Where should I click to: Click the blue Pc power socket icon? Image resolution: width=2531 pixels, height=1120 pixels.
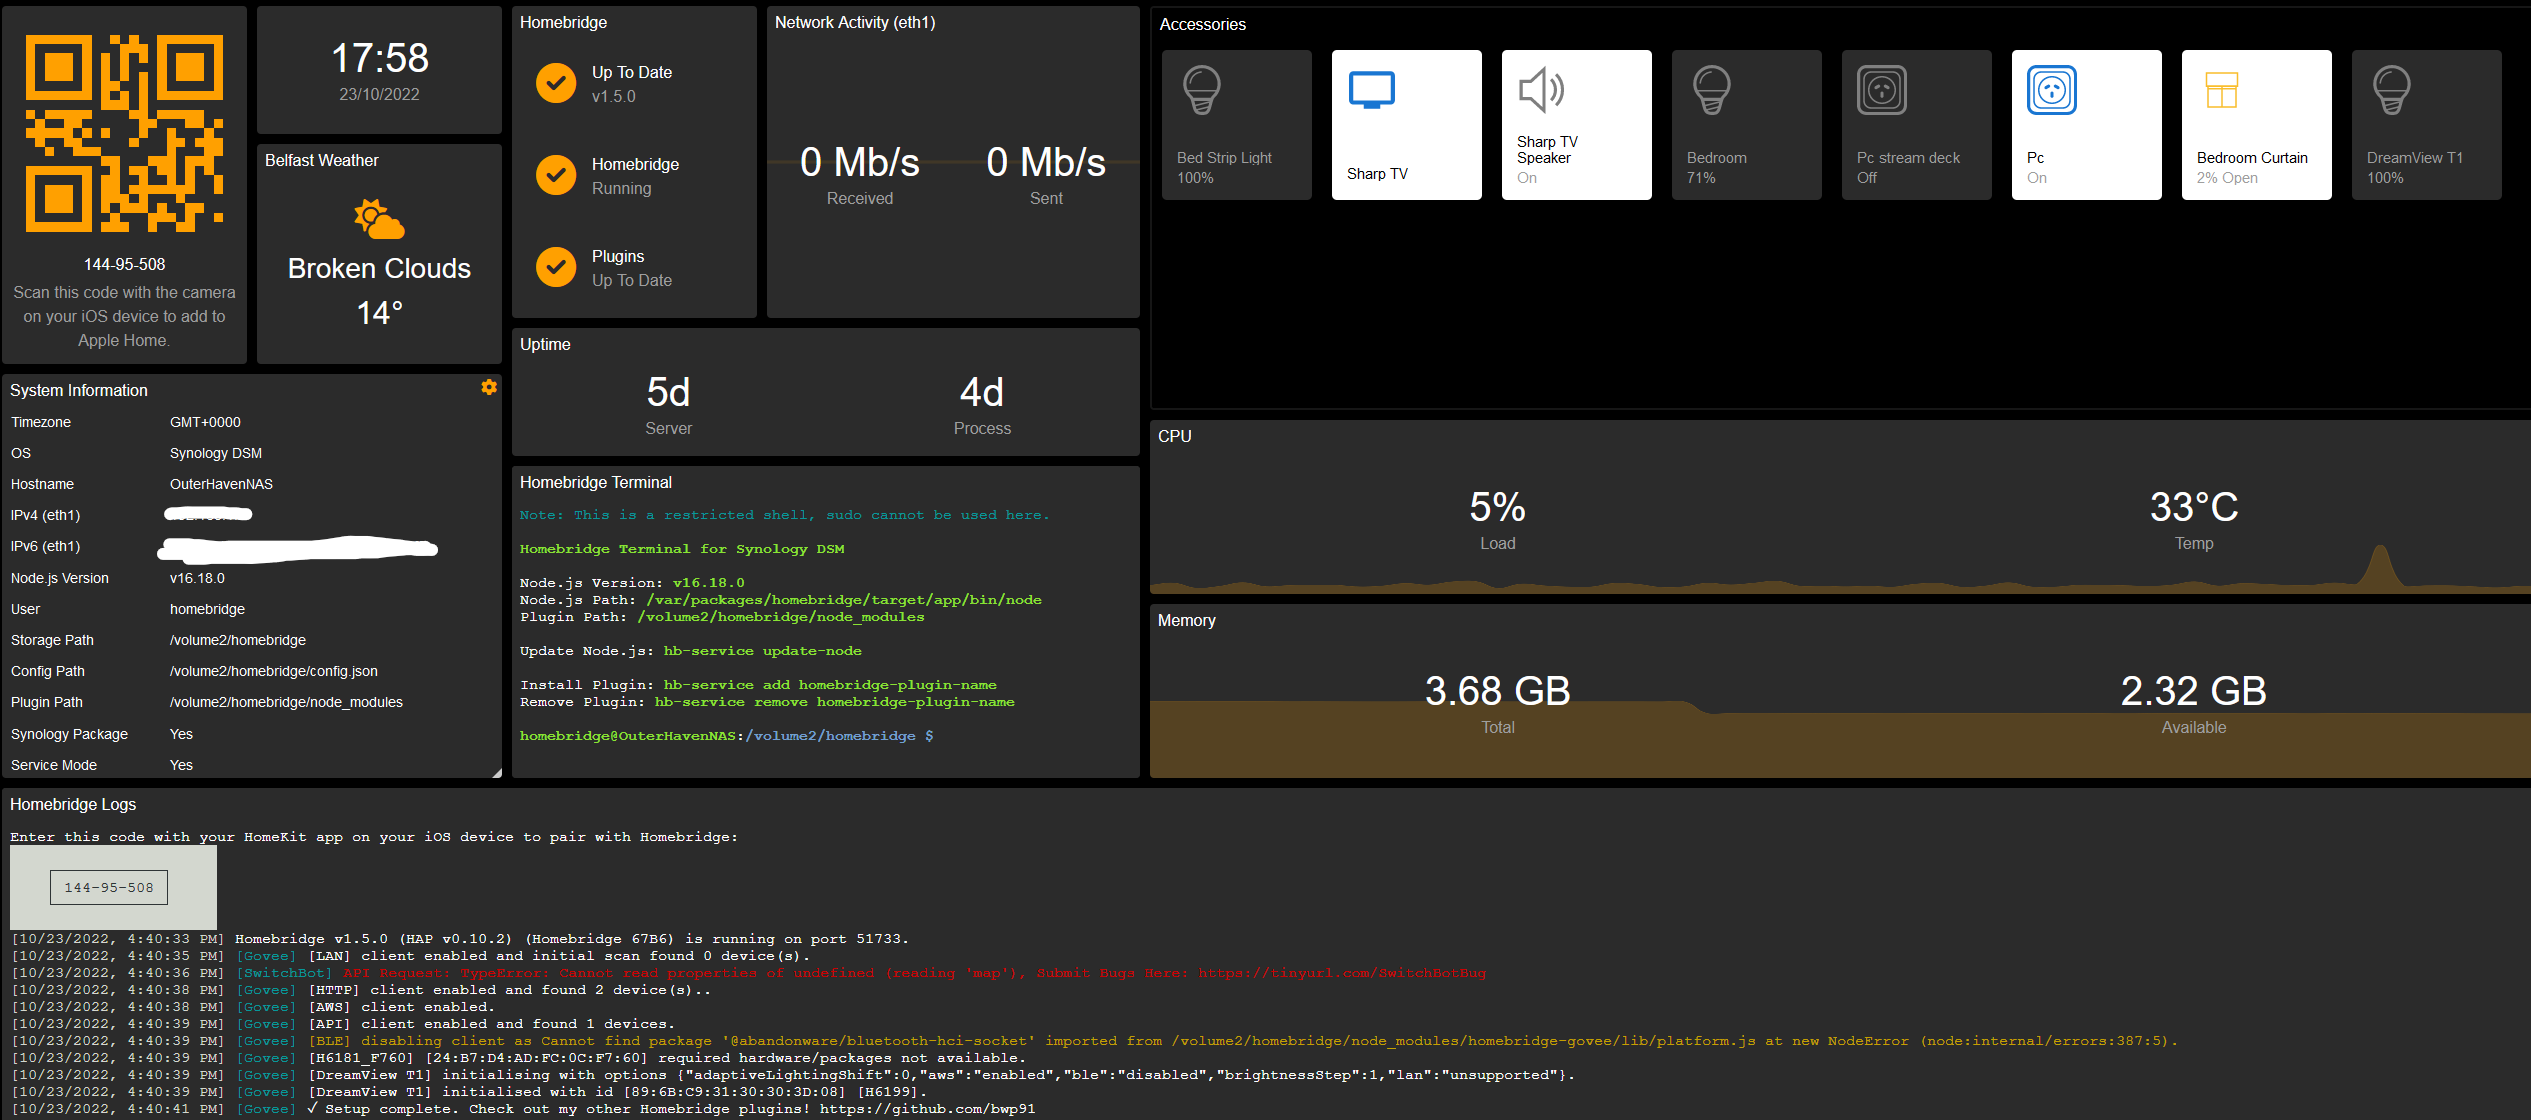(x=2052, y=90)
